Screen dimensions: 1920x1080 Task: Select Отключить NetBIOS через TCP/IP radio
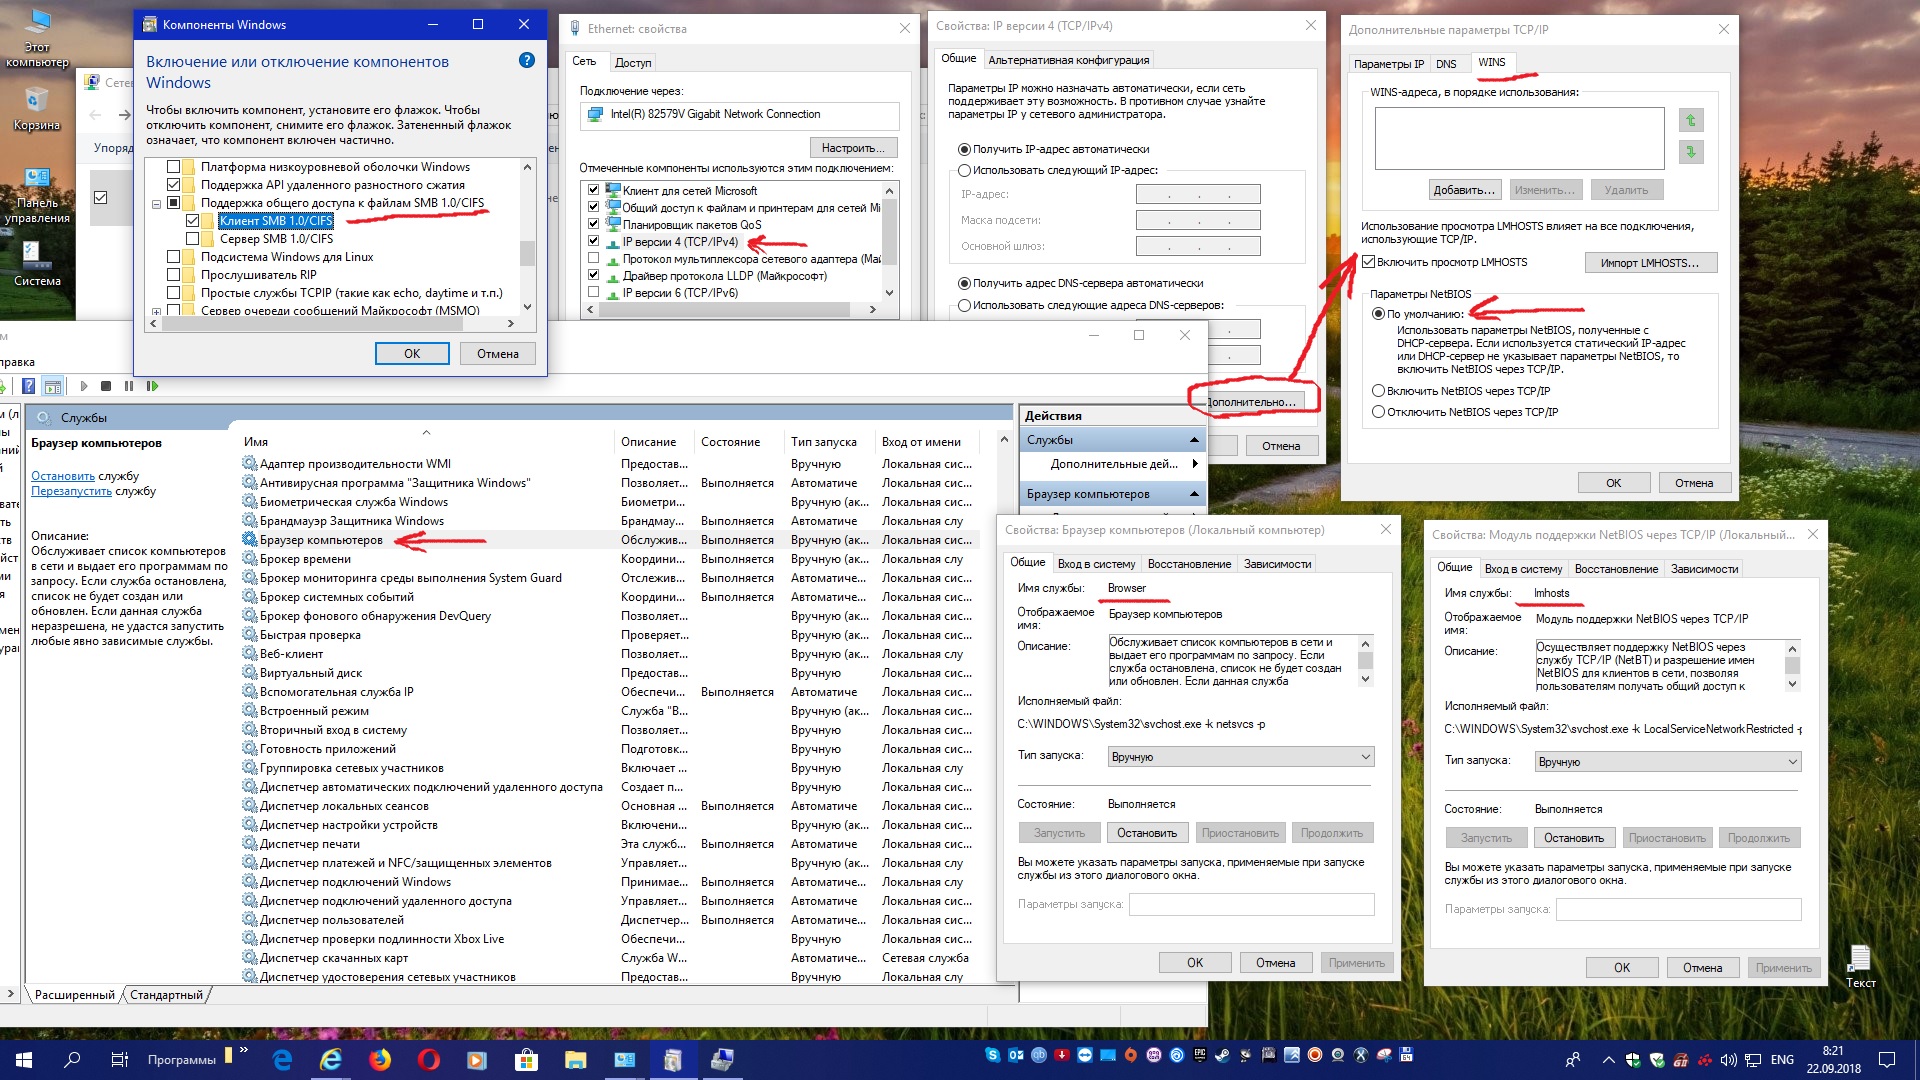pos(1379,412)
